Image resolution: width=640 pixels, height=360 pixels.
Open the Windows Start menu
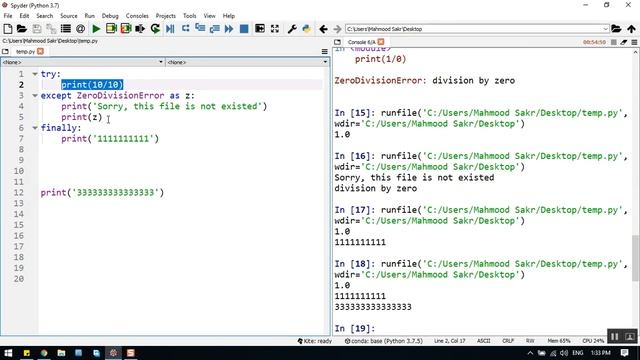pos(8,353)
